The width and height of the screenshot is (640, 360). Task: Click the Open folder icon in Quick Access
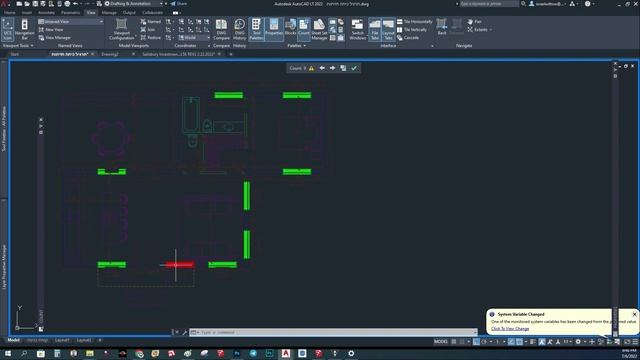coord(27,4)
